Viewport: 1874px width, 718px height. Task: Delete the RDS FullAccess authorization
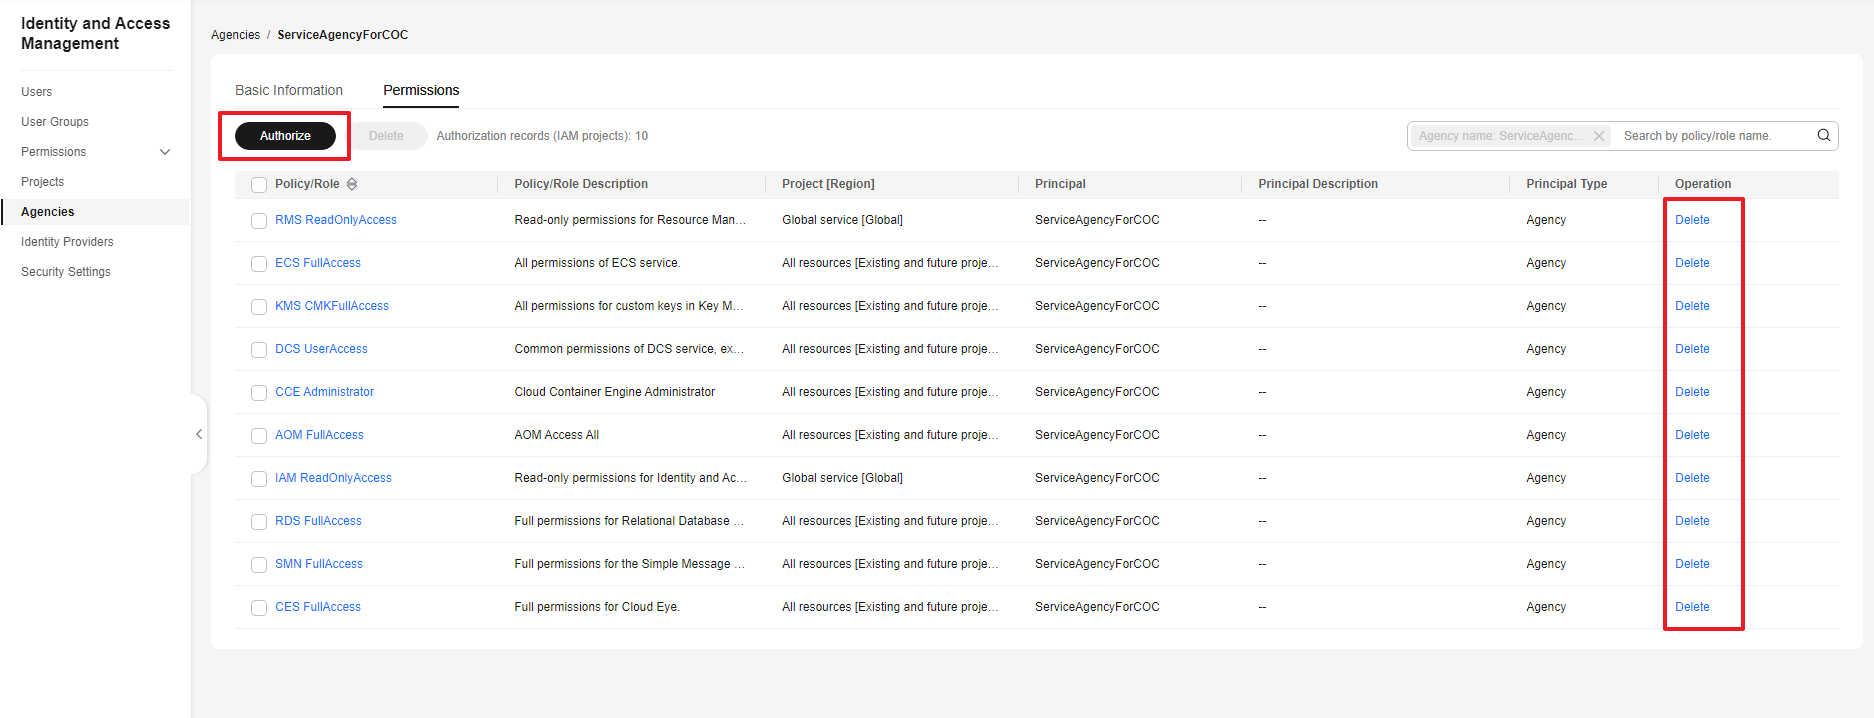coord(1692,521)
